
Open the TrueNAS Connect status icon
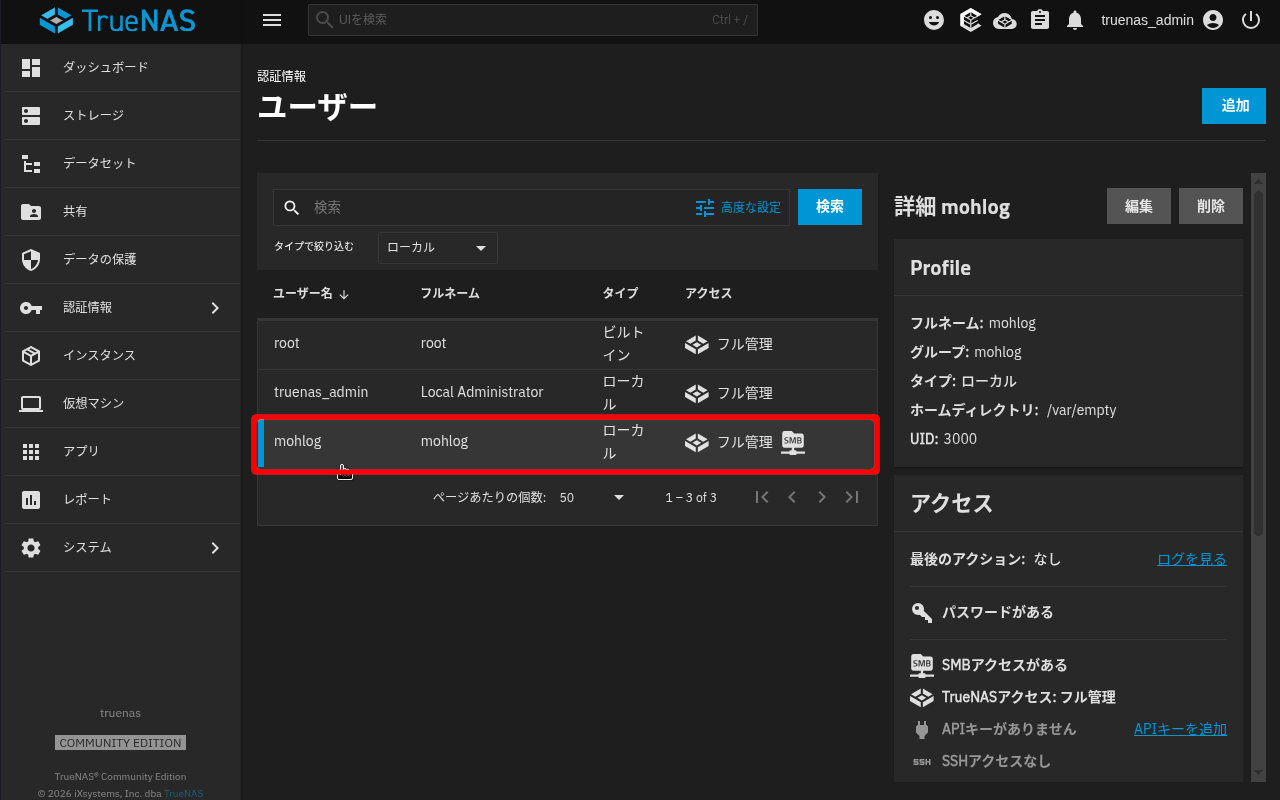(x=969, y=20)
